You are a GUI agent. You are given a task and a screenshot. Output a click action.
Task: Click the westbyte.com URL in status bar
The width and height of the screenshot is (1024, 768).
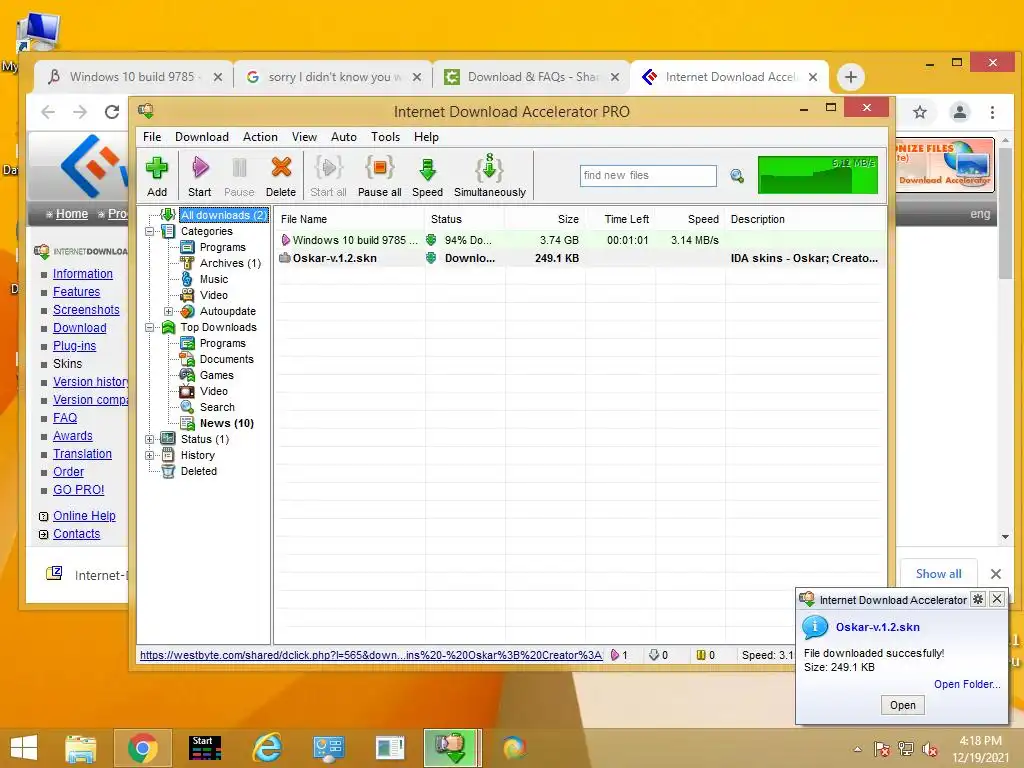click(x=371, y=655)
